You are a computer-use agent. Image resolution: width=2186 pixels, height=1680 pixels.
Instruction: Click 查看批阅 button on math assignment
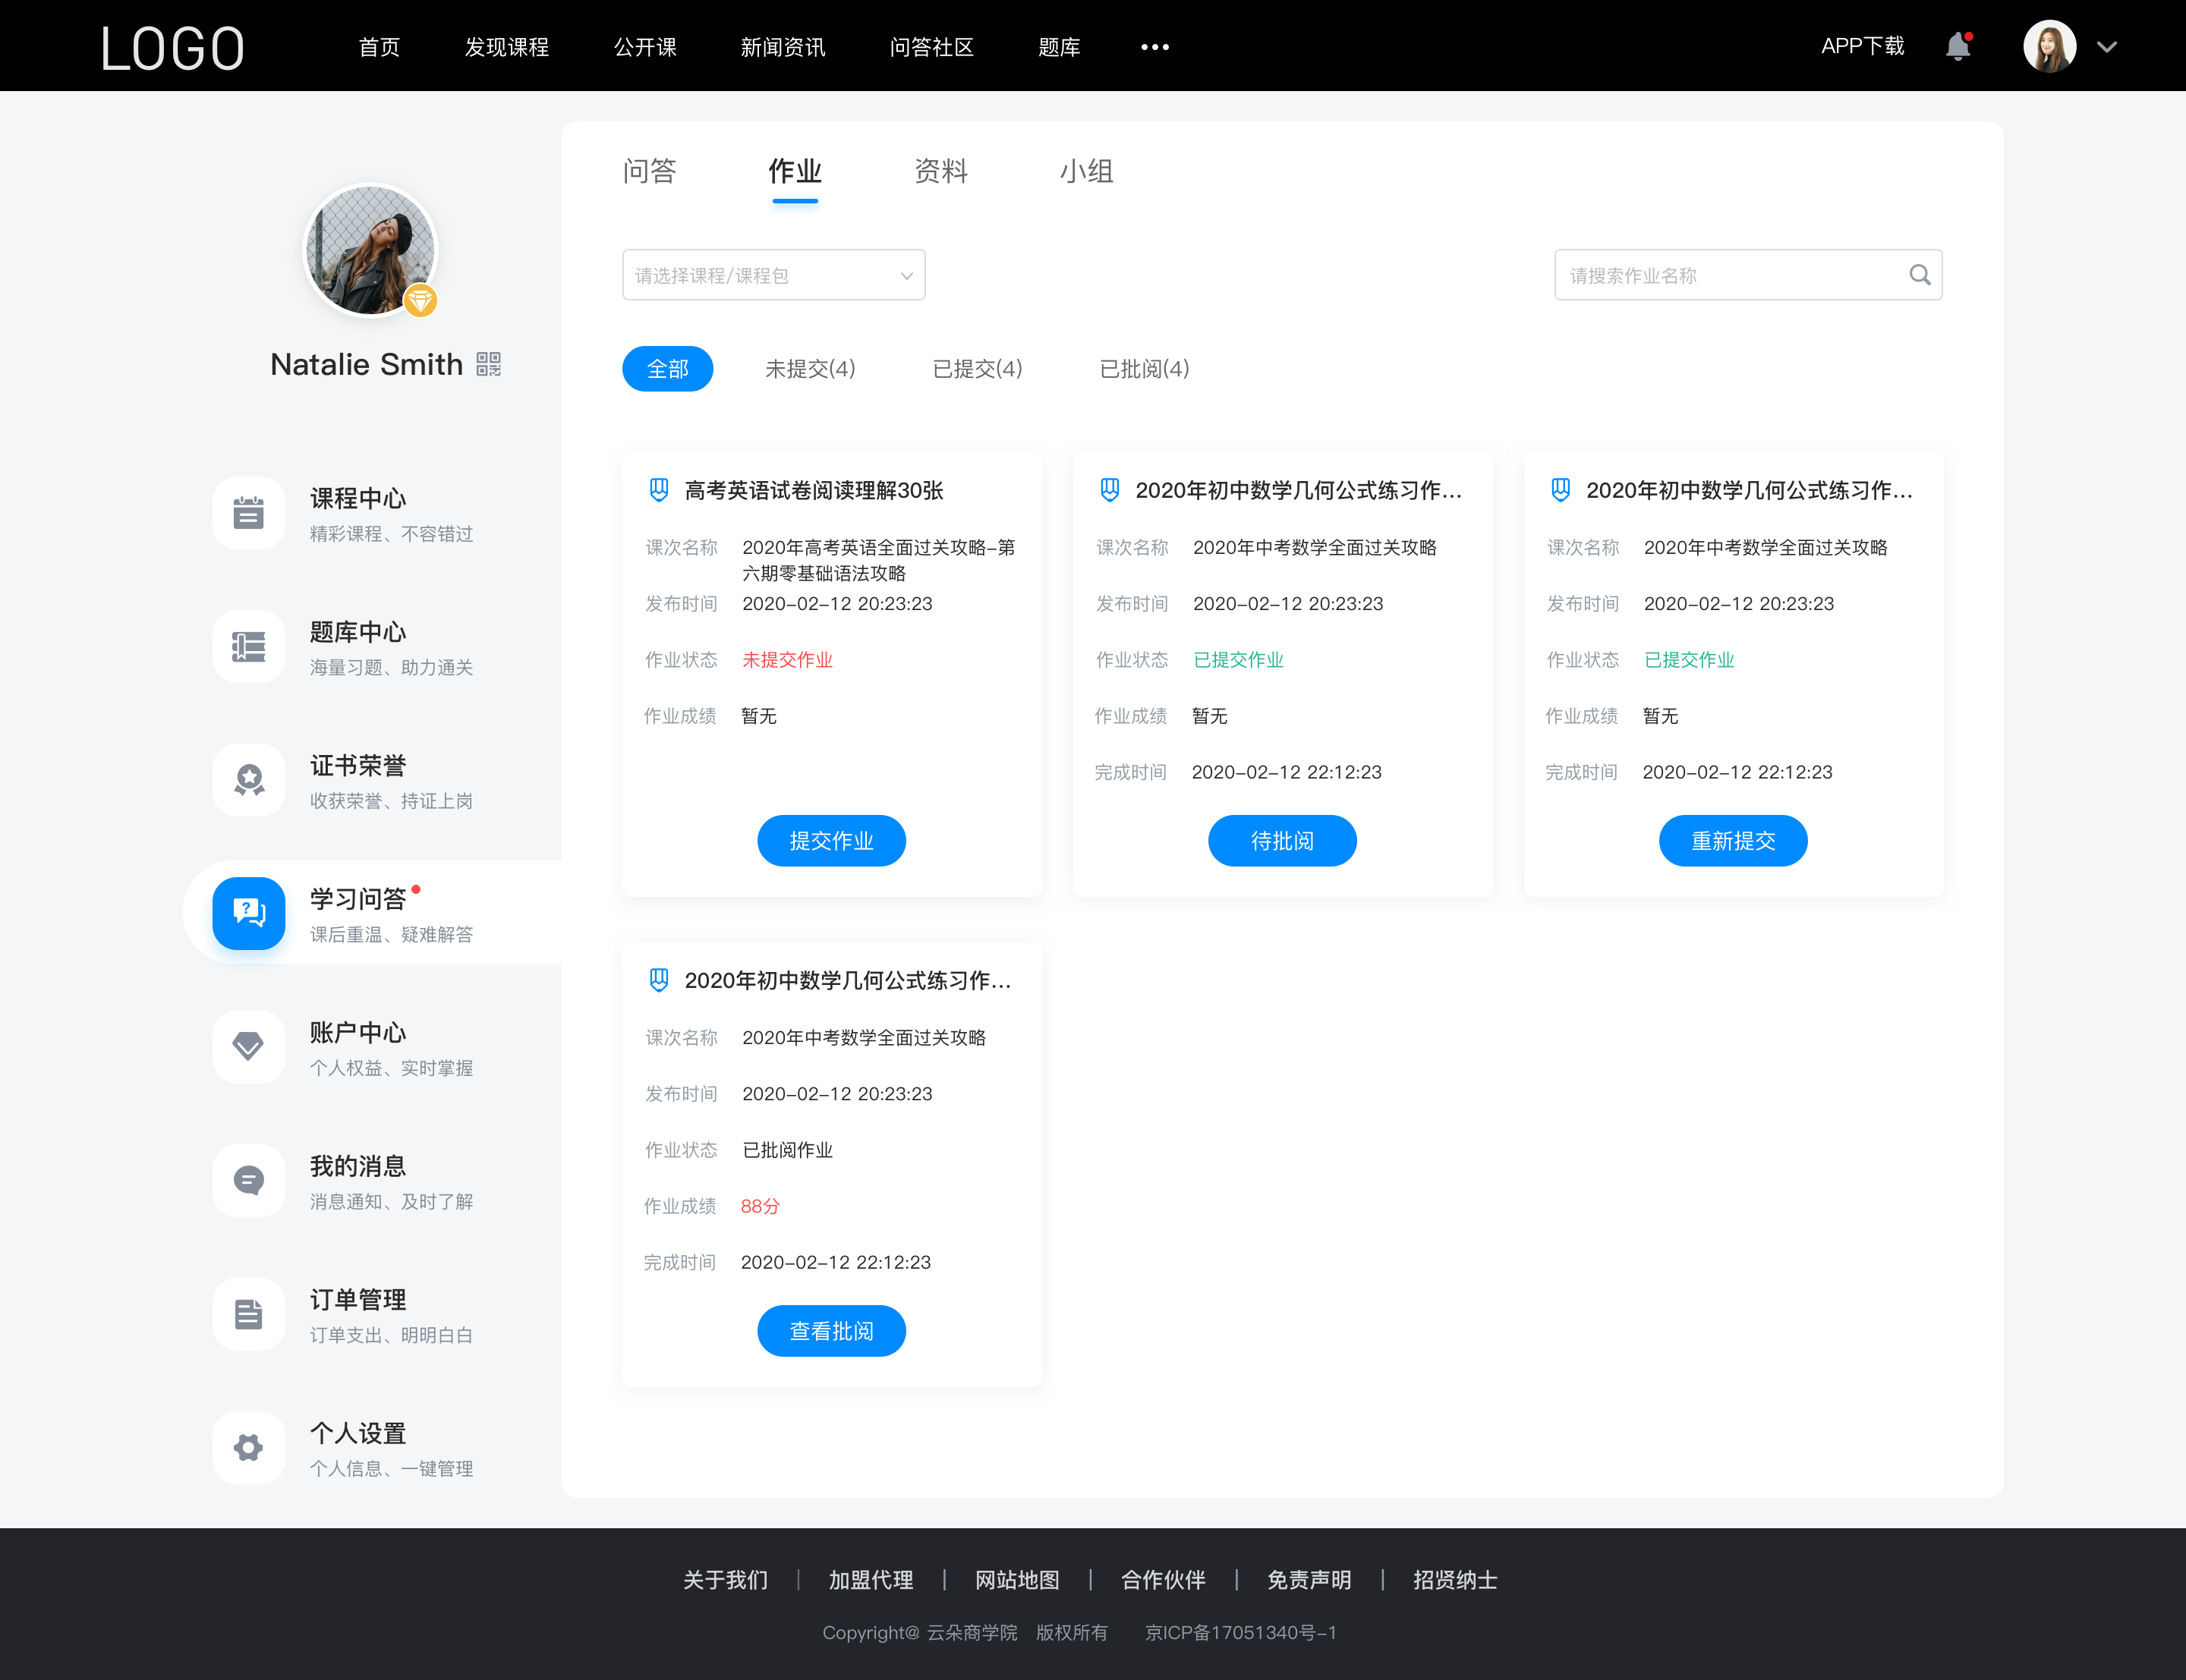pyautogui.click(x=831, y=1331)
